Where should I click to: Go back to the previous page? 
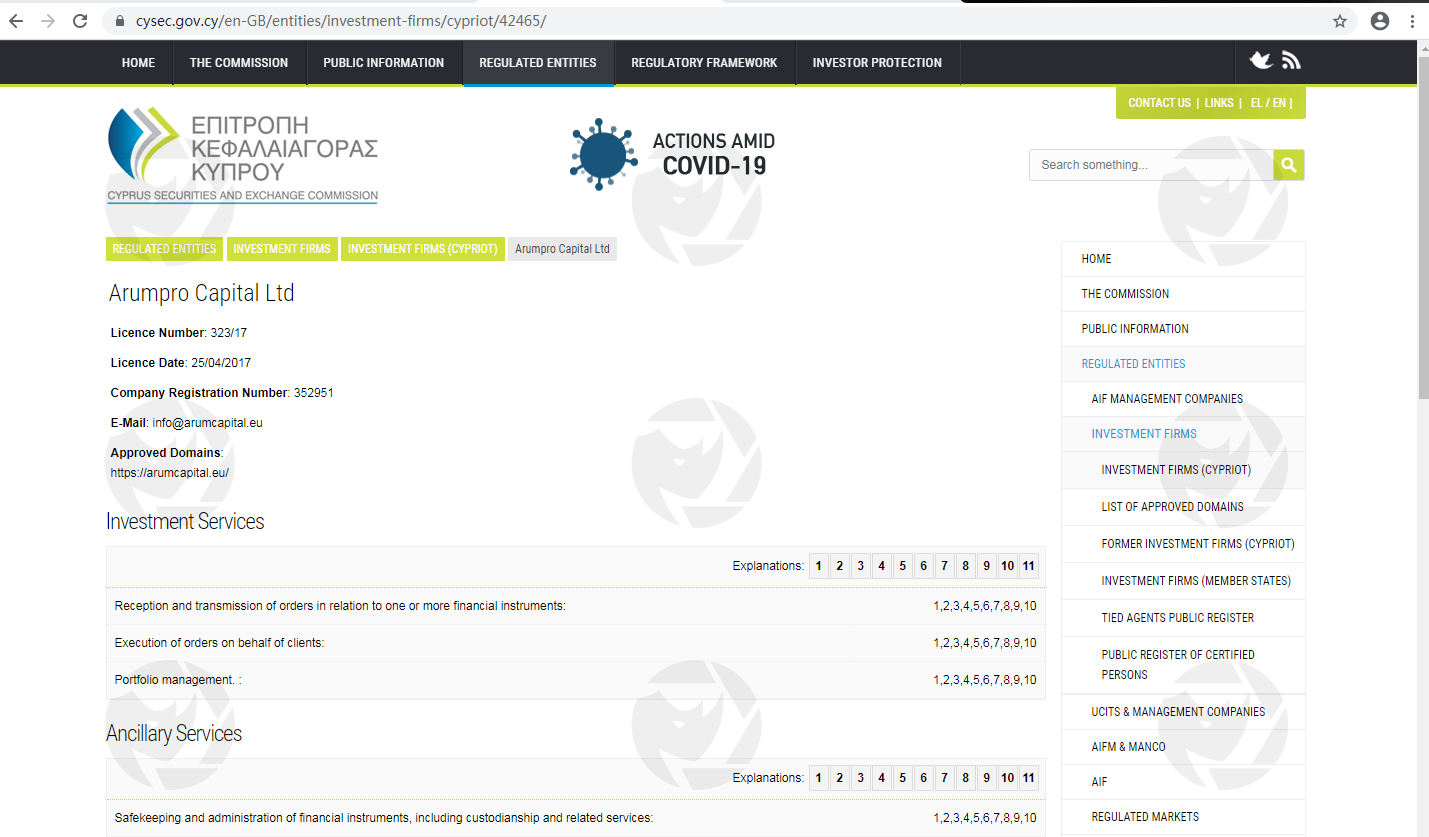click(x=16, y=21)
